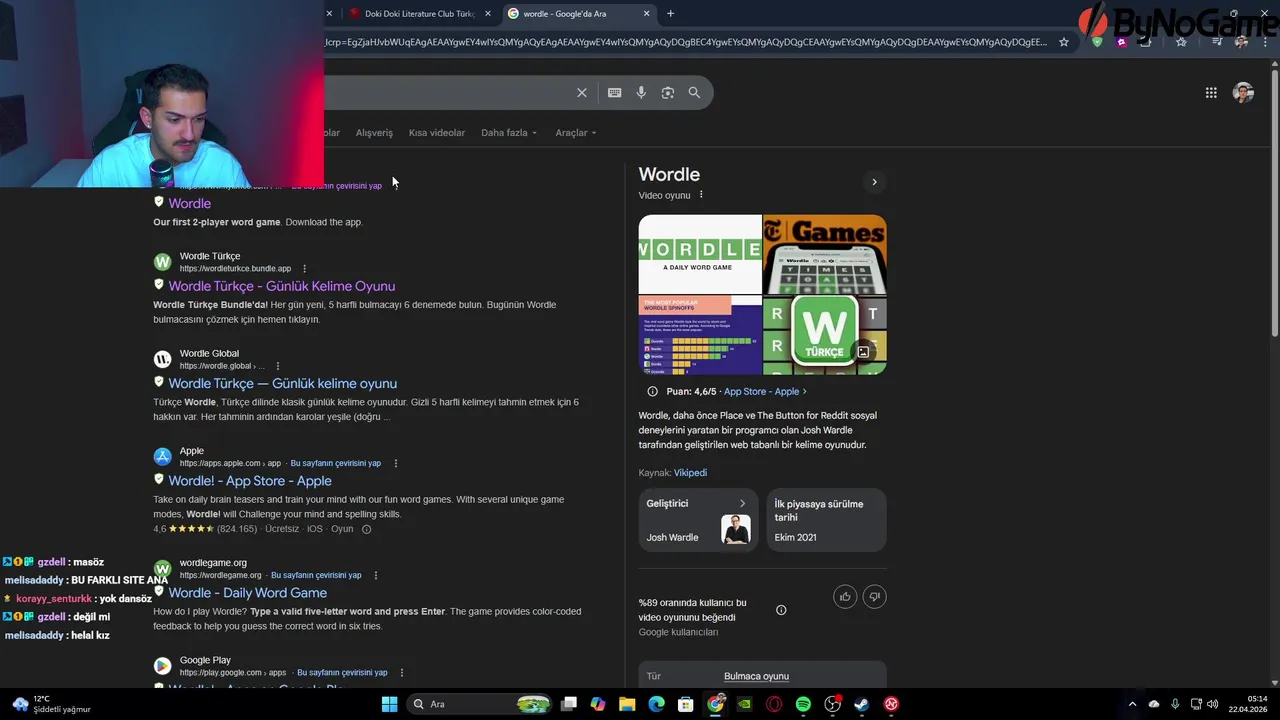
Task: Switch to Doki Doki Literature Club tab
Action: pyautogui.click(x=419, y=13)
